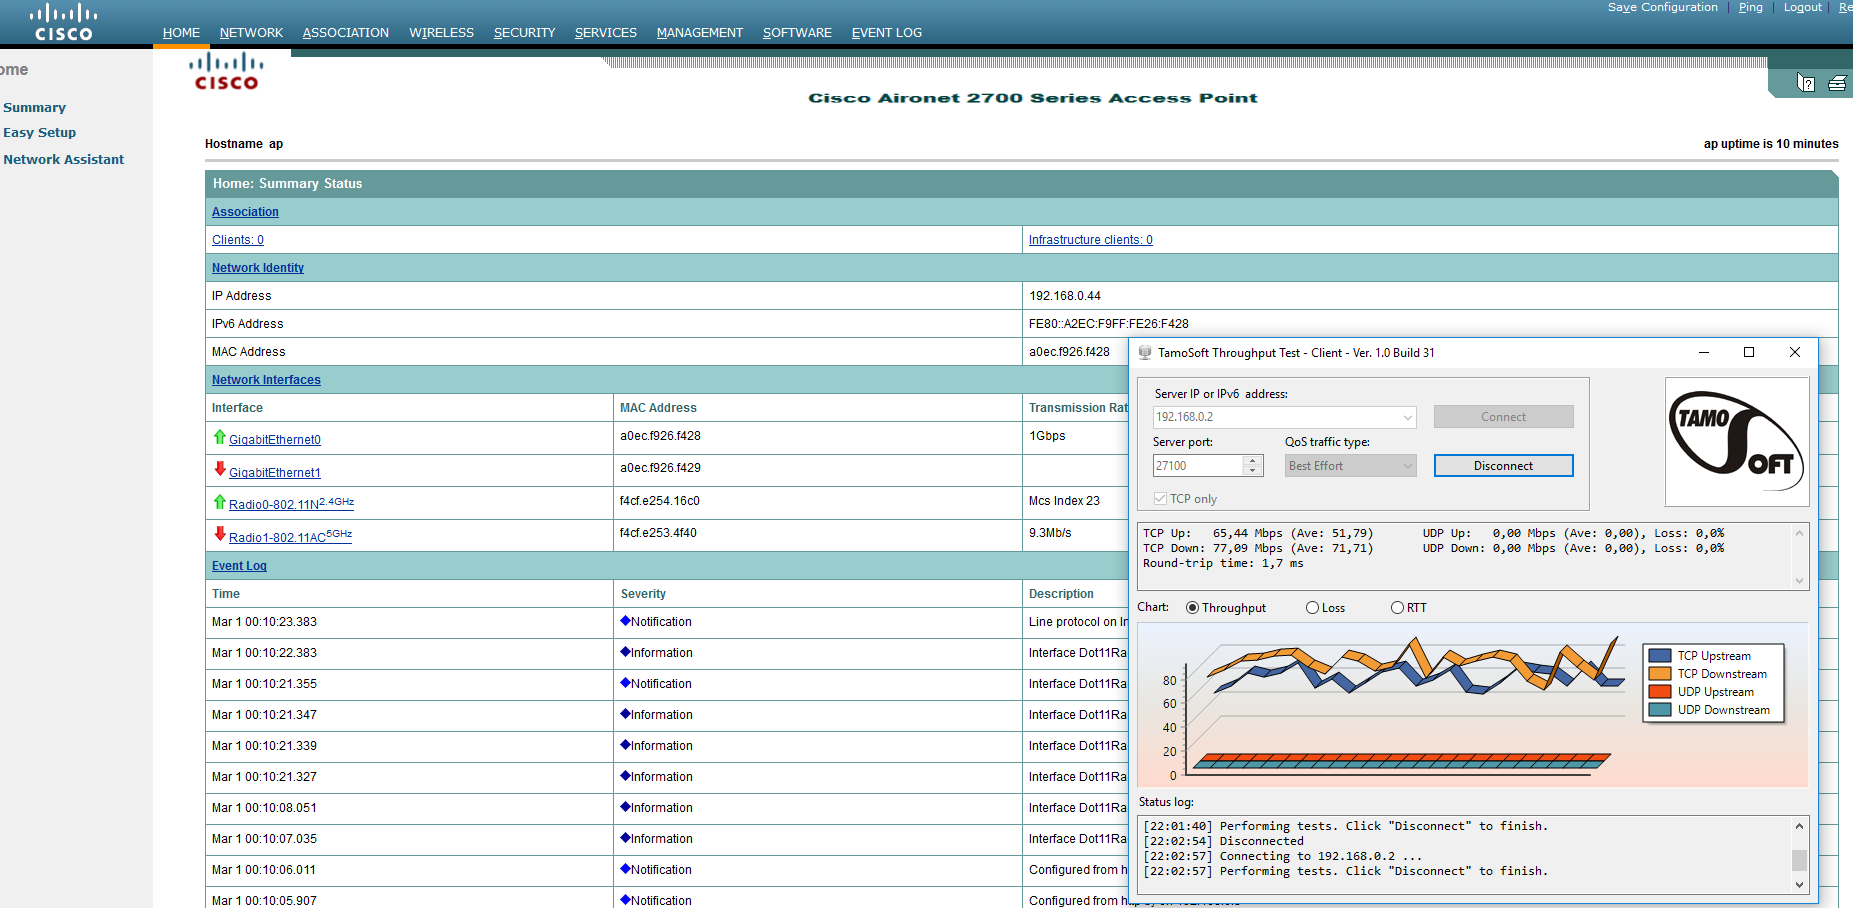Open the Event Log section link
Viewport: 1853px width, 908px height.
click(239, 566)
